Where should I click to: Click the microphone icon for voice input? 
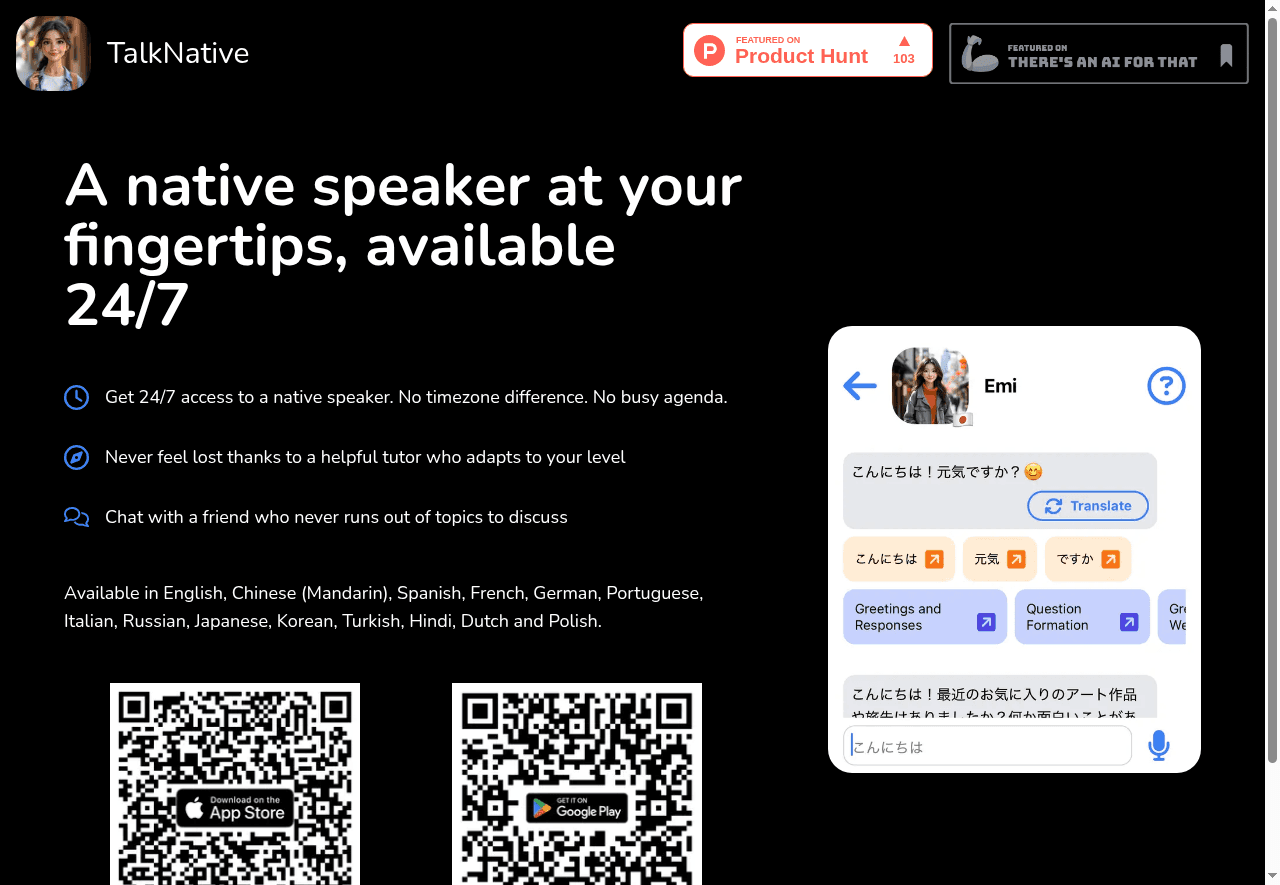click(1159, 745)
